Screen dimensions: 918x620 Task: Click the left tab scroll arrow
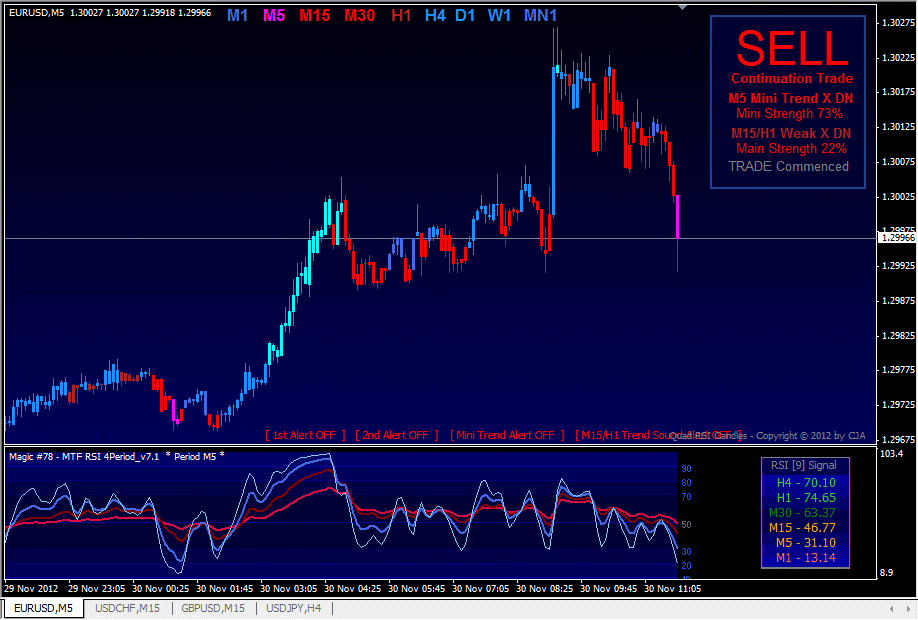coord(891,609)
